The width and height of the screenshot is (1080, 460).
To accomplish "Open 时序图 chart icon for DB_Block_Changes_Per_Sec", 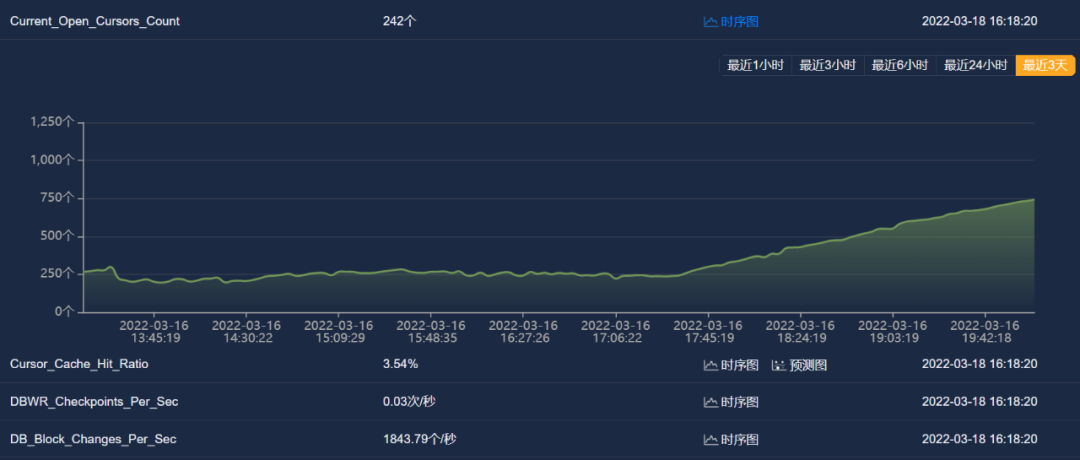I will point(710,439).
